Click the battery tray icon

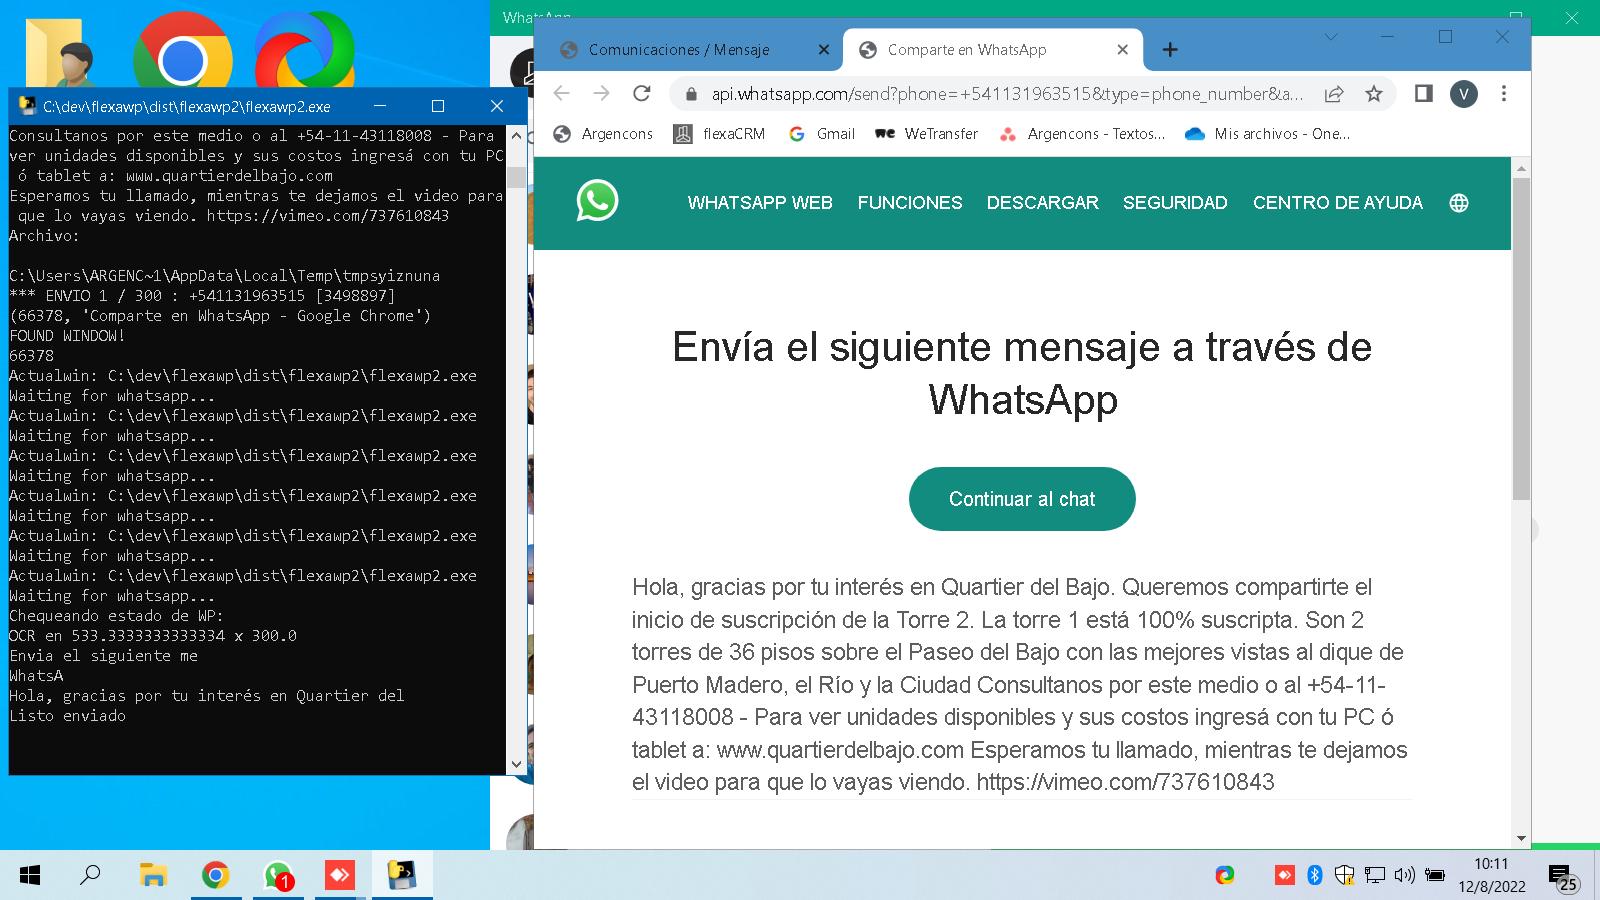1435,876
